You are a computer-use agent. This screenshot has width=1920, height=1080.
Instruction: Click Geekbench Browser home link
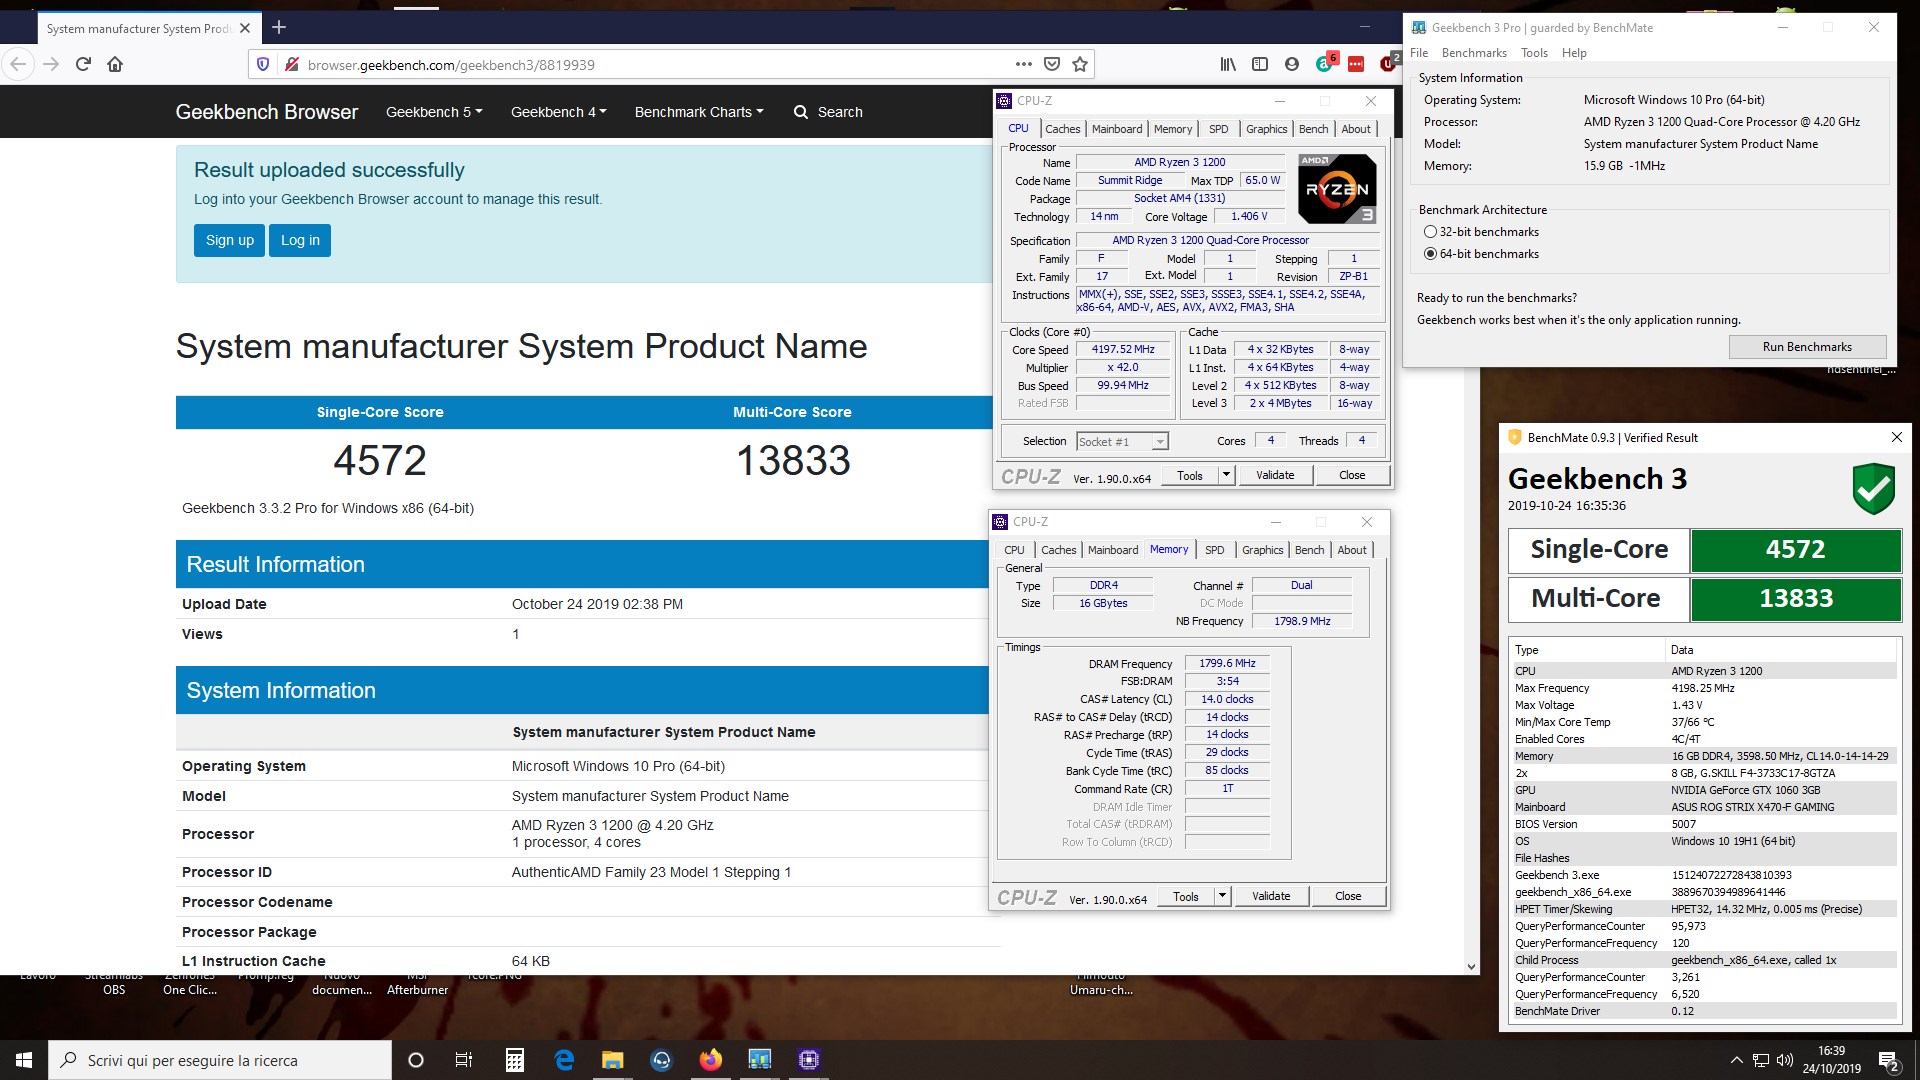pos(267,112)
